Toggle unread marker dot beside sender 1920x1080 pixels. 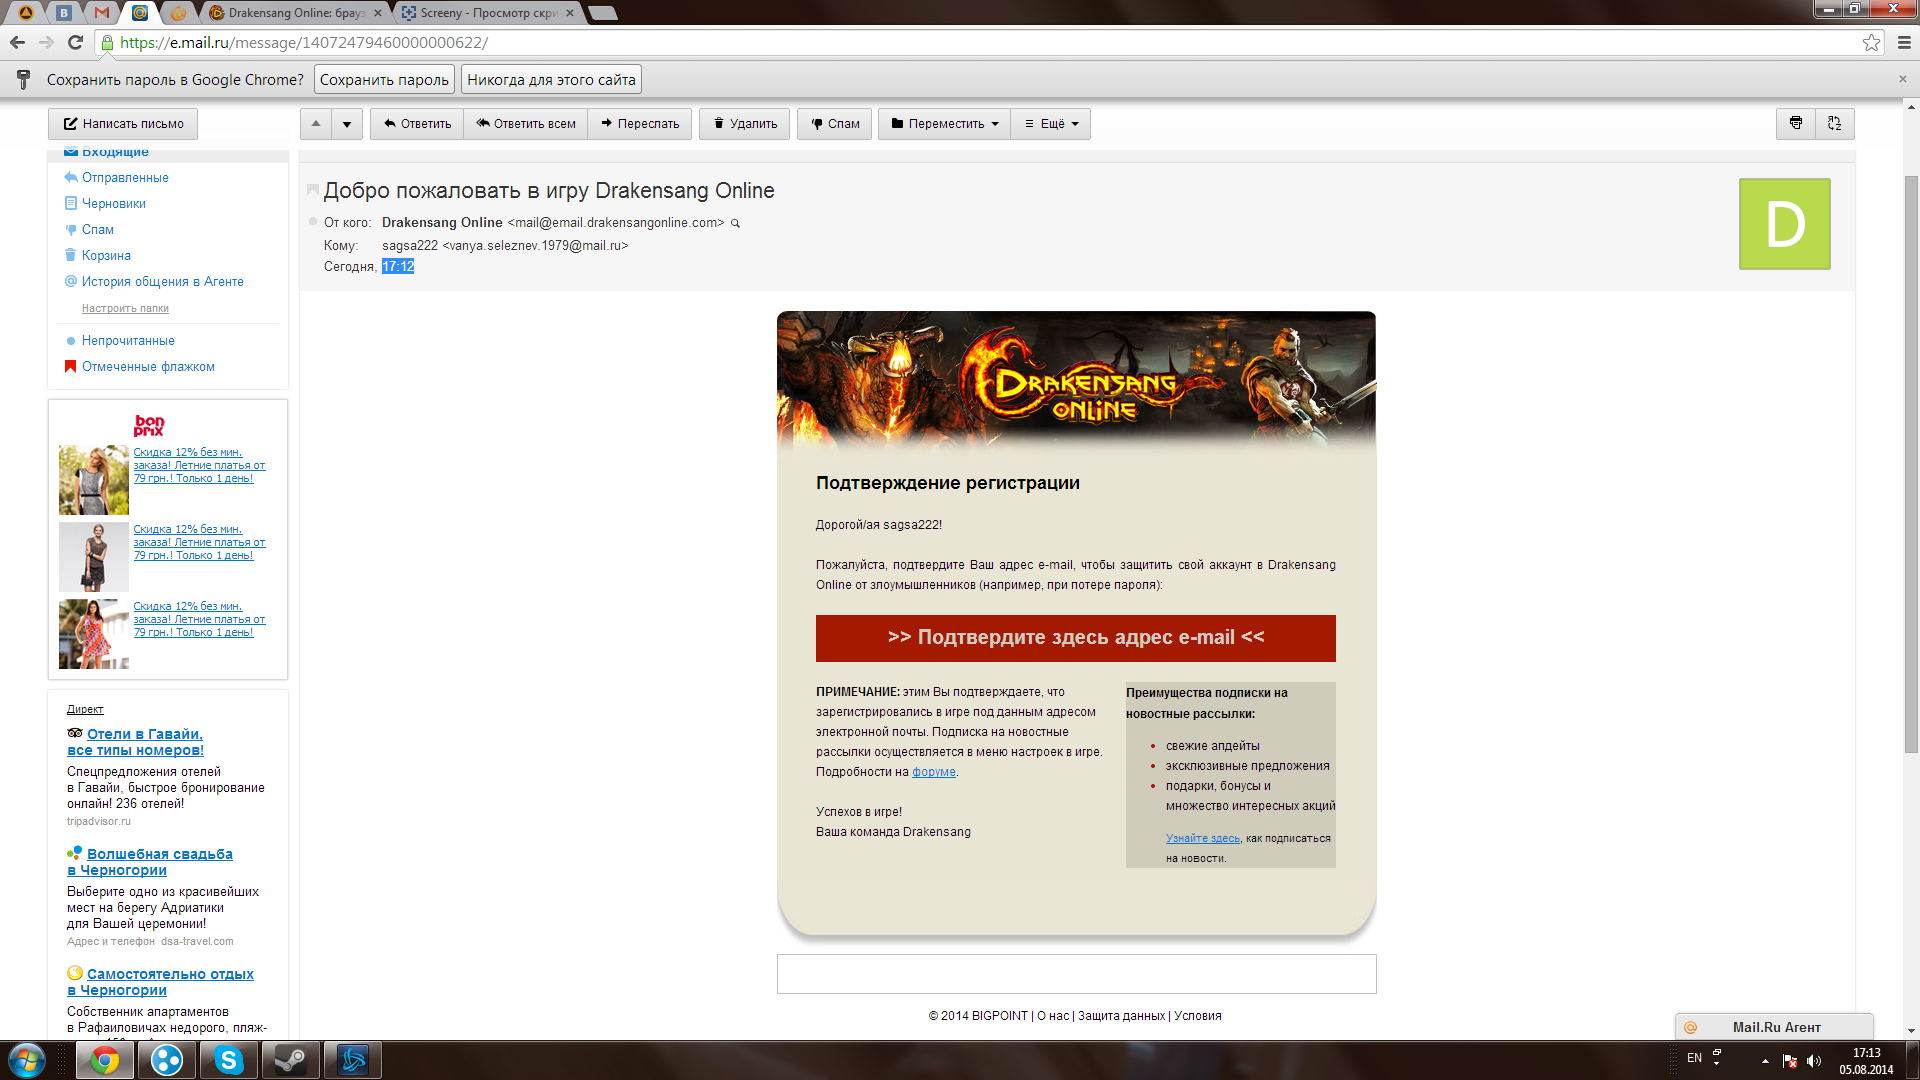313,222
